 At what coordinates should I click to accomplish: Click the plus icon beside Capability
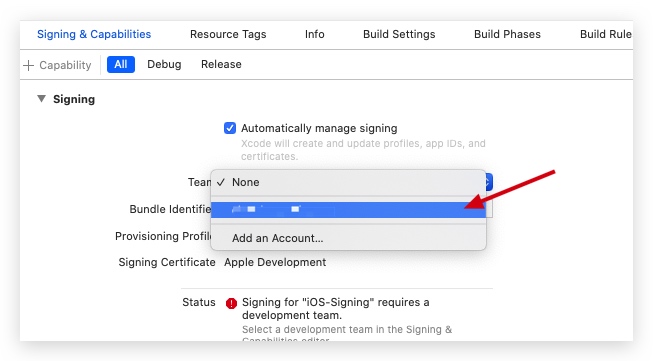[28, 65]
